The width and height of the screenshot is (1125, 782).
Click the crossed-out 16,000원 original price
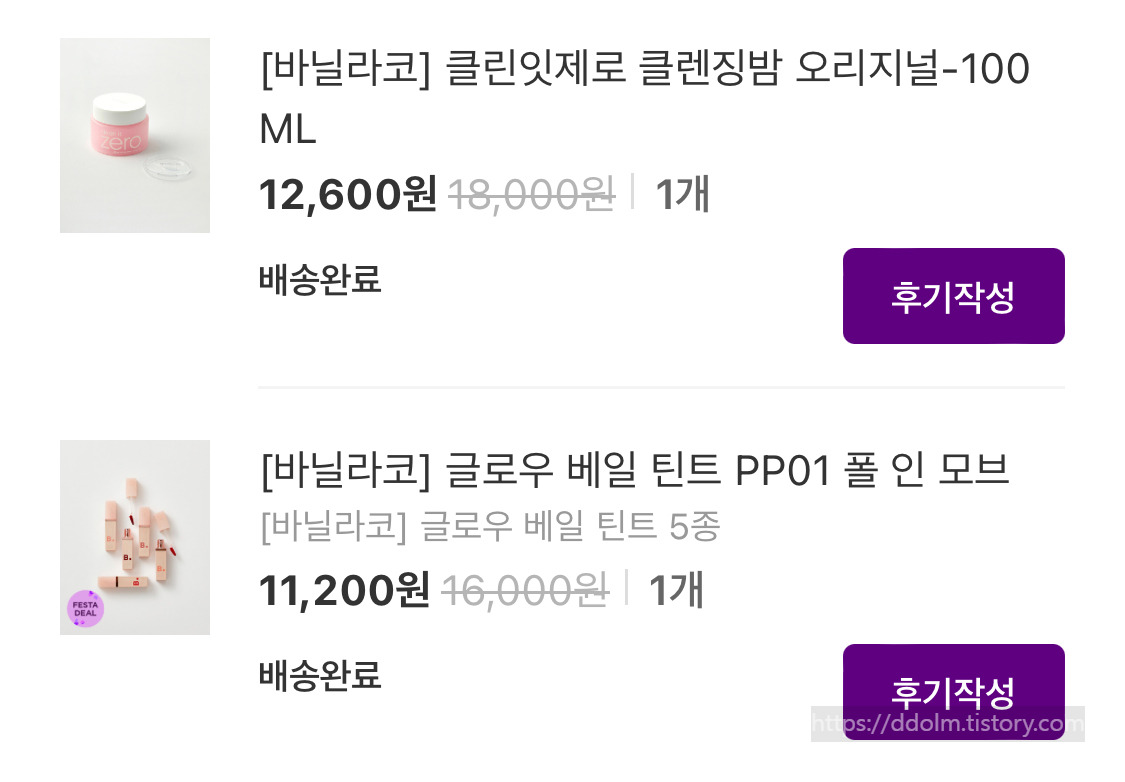click(x=527, y=591)
